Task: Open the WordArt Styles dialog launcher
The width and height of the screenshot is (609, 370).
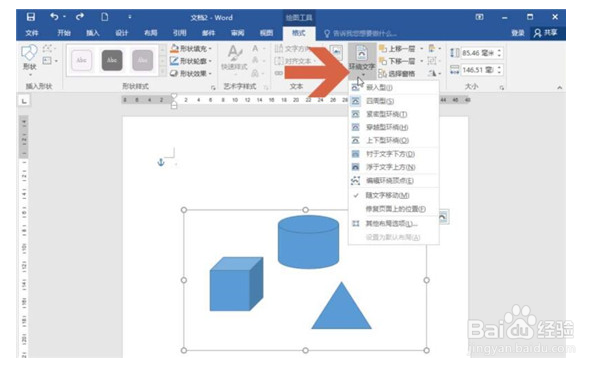Action: (x=266, y=88)
